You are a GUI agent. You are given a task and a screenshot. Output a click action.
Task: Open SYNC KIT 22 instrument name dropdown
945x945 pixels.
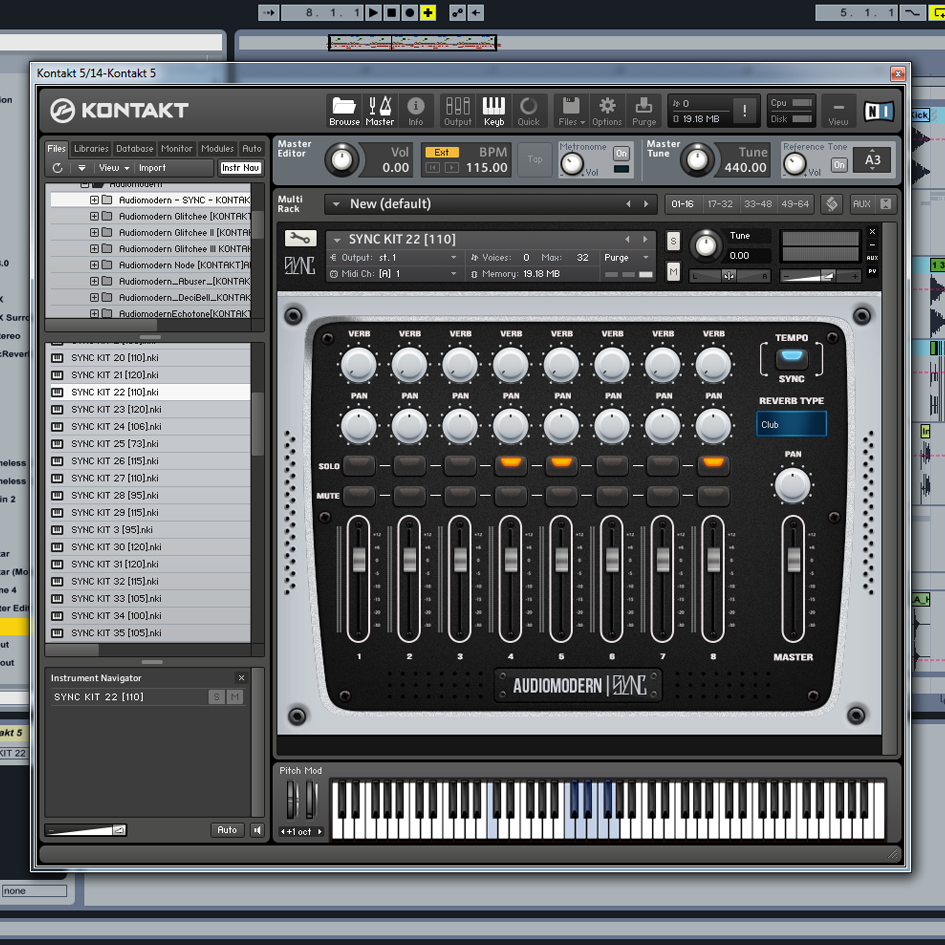click(x=338, y=239)
